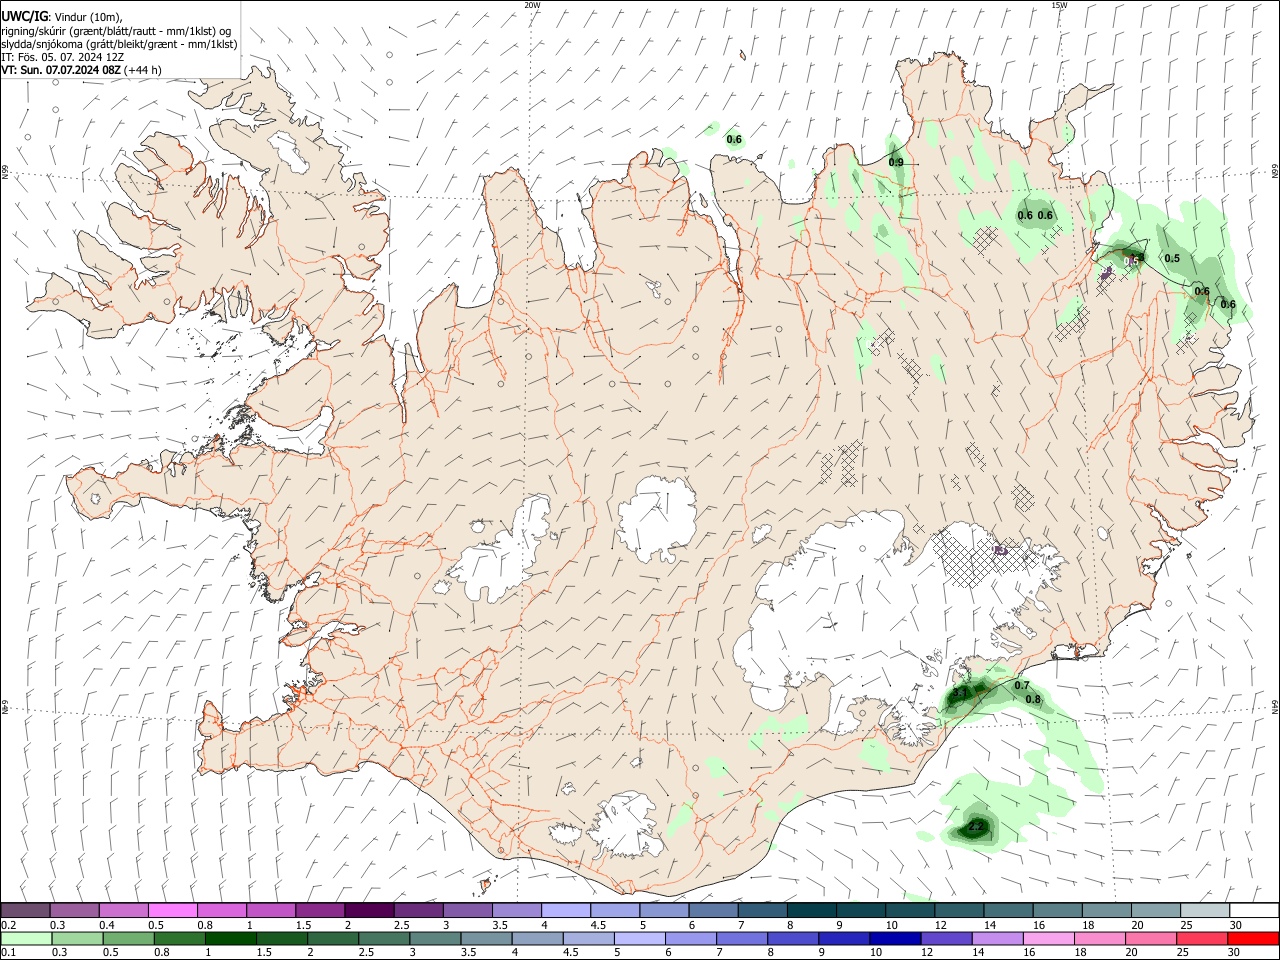Select white upper swatch labeled 30
The image size is (1280, 960).
click(x=1254, y=910)
